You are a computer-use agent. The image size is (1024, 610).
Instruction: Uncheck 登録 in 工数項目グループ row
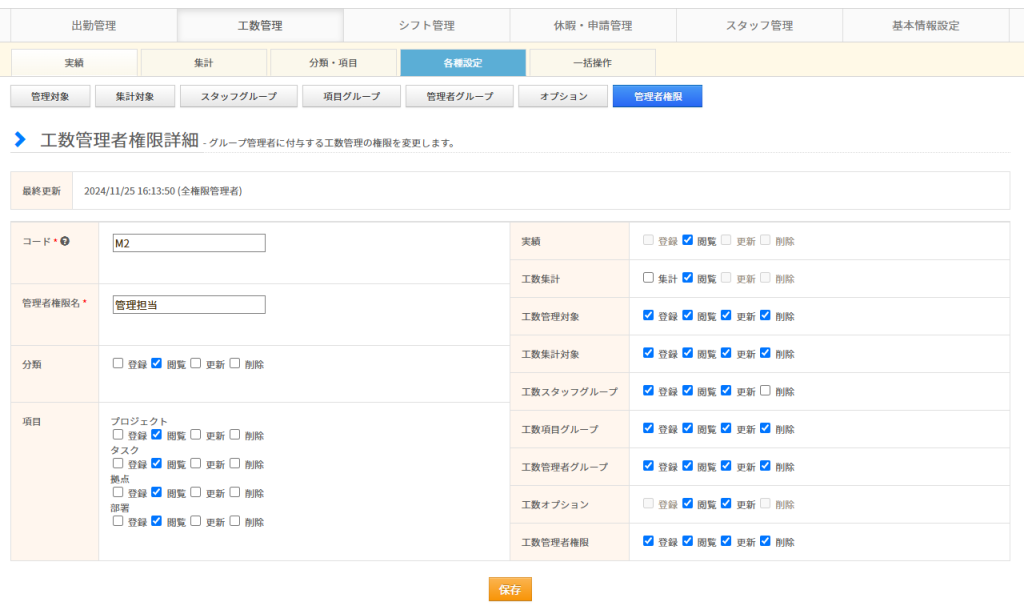click(x=648, y=428)
